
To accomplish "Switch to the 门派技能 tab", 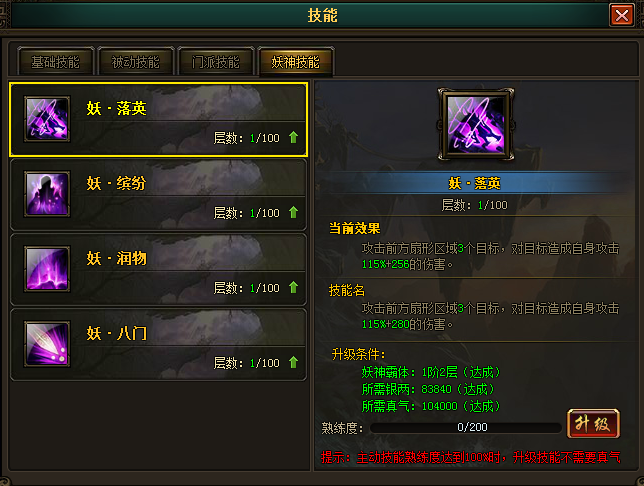I will point(216,62).
